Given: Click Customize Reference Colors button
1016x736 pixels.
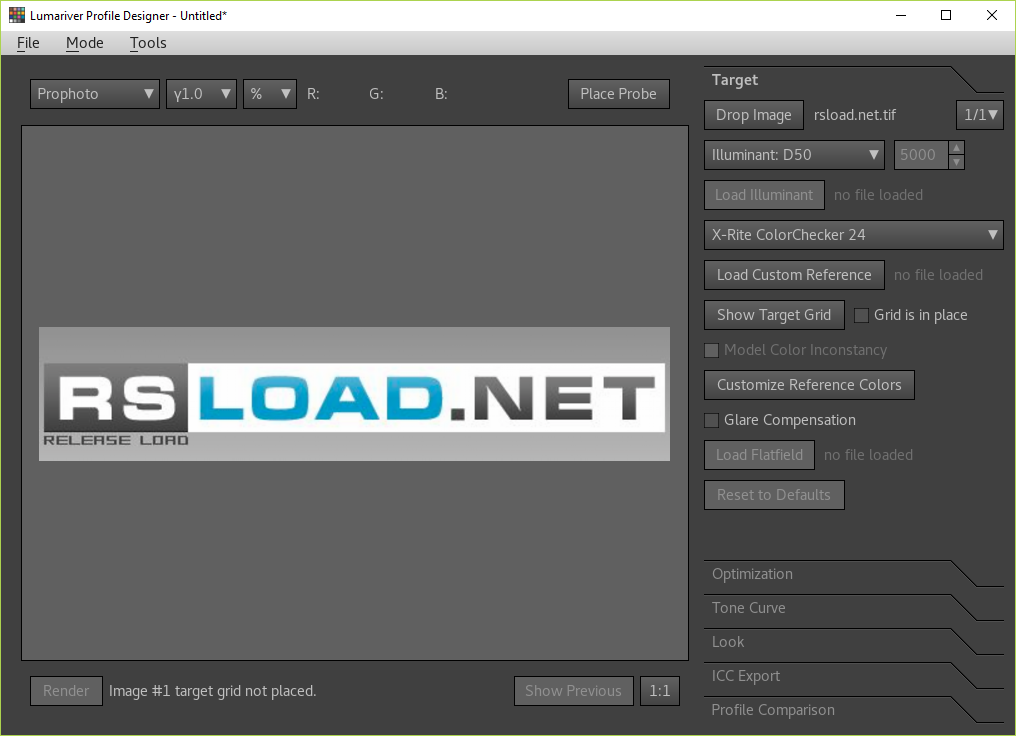Looking at the screenshot, I should [x=809, y=385].
